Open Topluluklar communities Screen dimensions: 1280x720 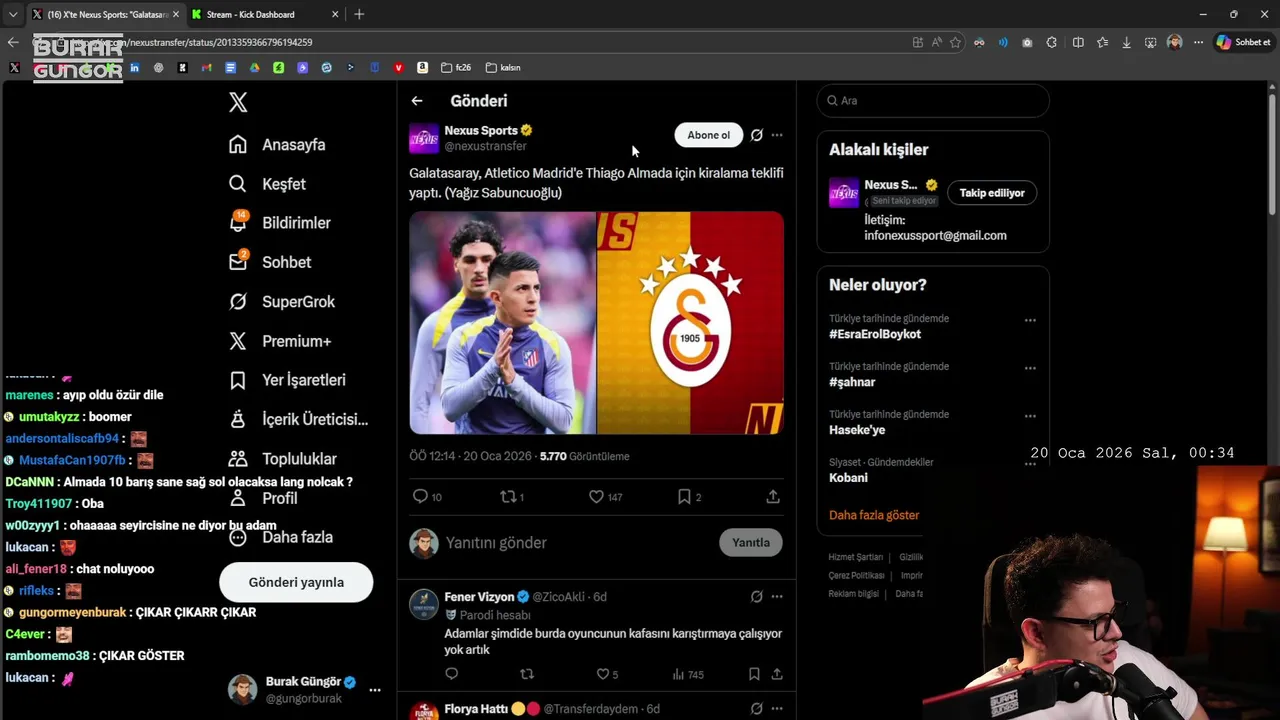tap(283, 459)
